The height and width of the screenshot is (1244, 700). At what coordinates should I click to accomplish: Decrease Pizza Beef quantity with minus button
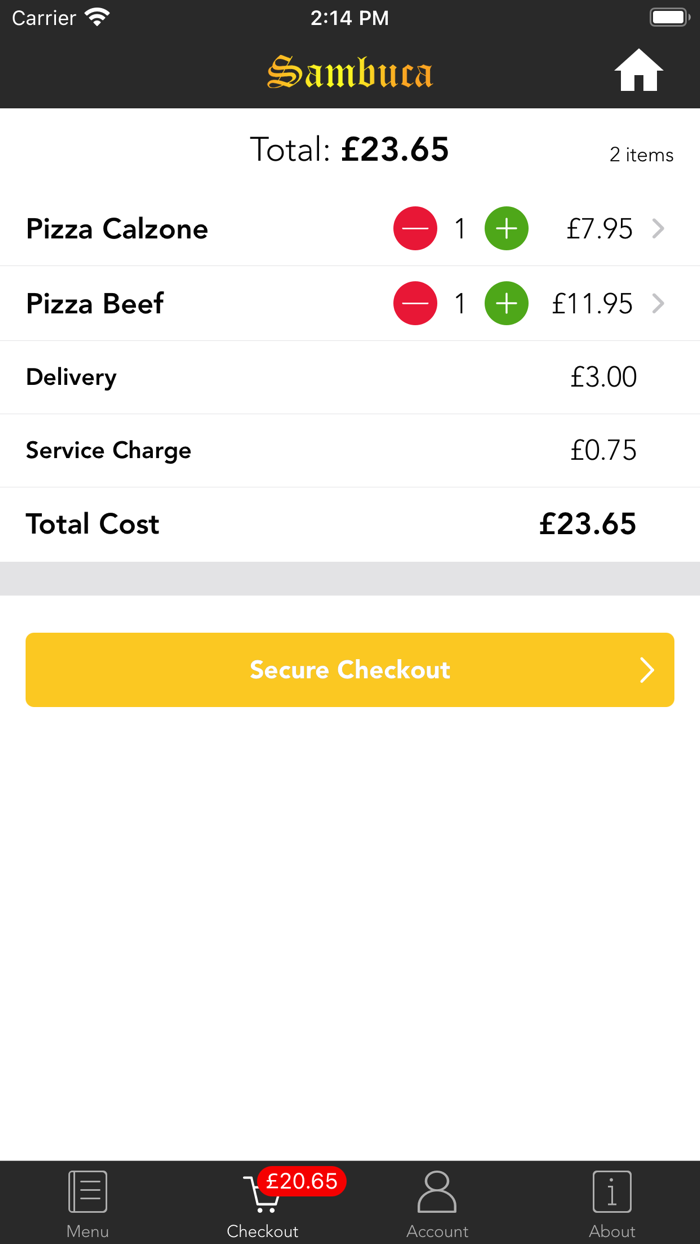(415, 304)
